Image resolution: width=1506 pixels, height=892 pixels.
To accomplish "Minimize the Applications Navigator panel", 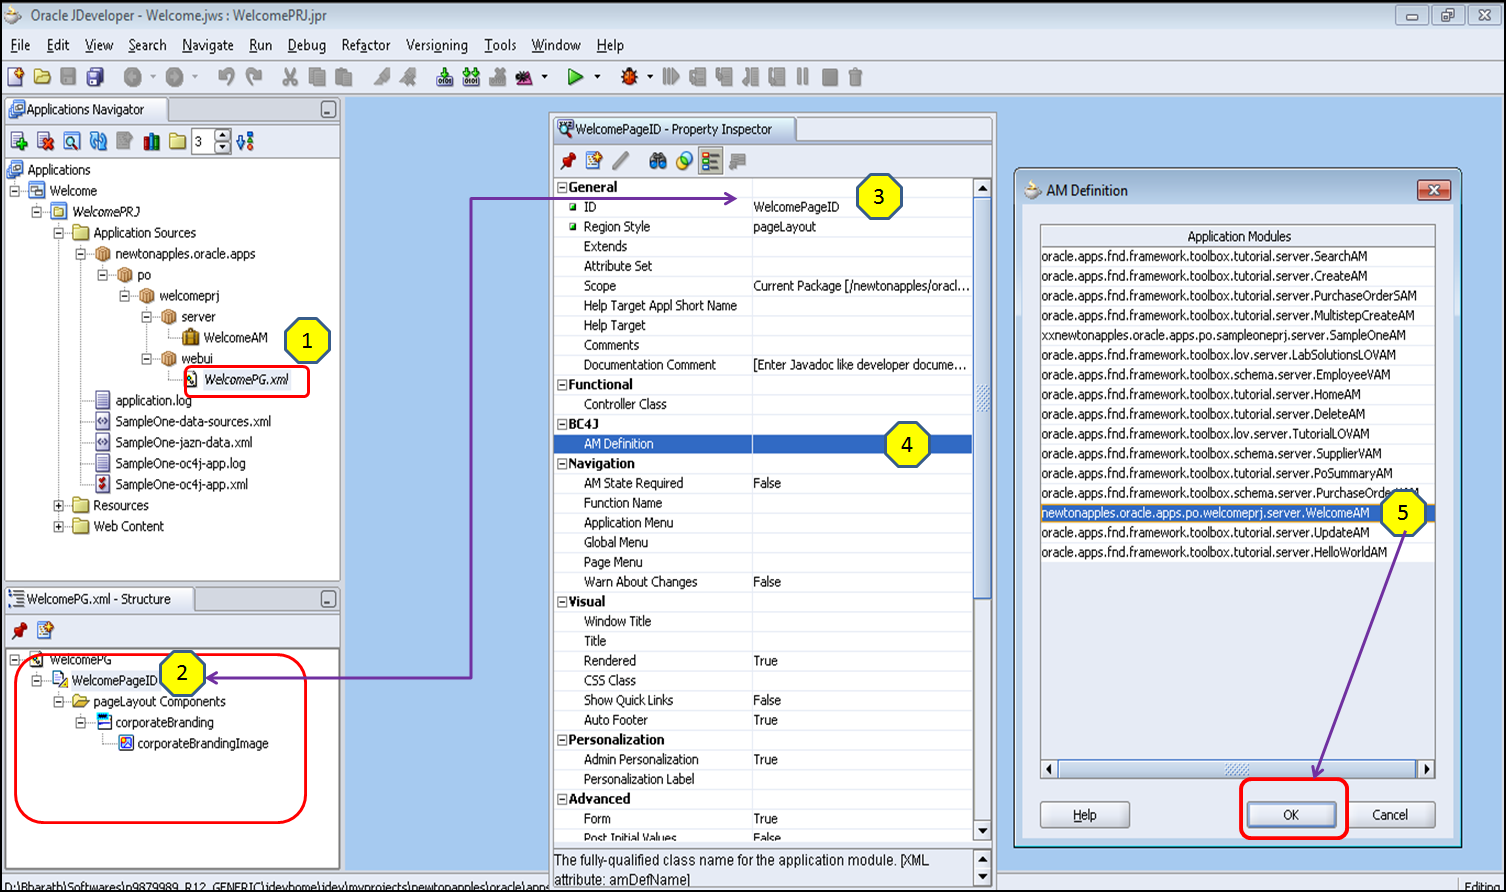I will (x=328, y=110).
